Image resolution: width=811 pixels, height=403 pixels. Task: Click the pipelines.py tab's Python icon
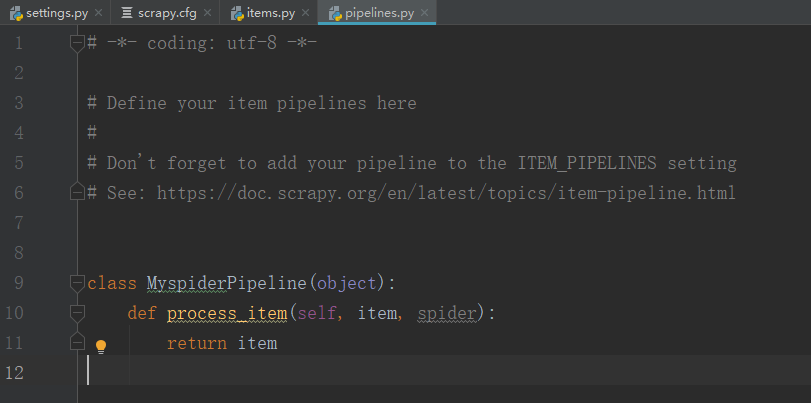[335, 13]
